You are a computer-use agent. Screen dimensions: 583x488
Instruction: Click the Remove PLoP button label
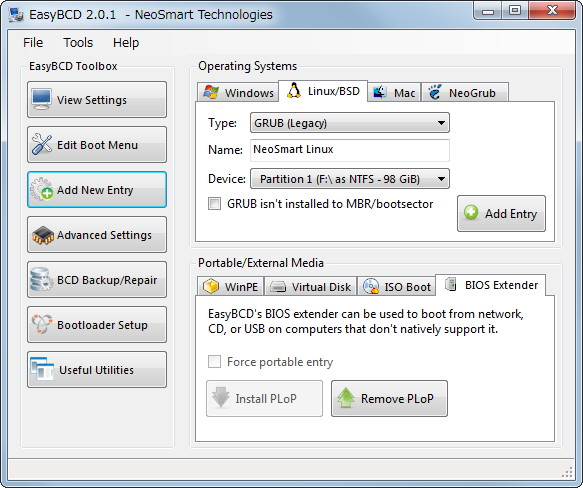pyautogui.click(x=397, y=399)
